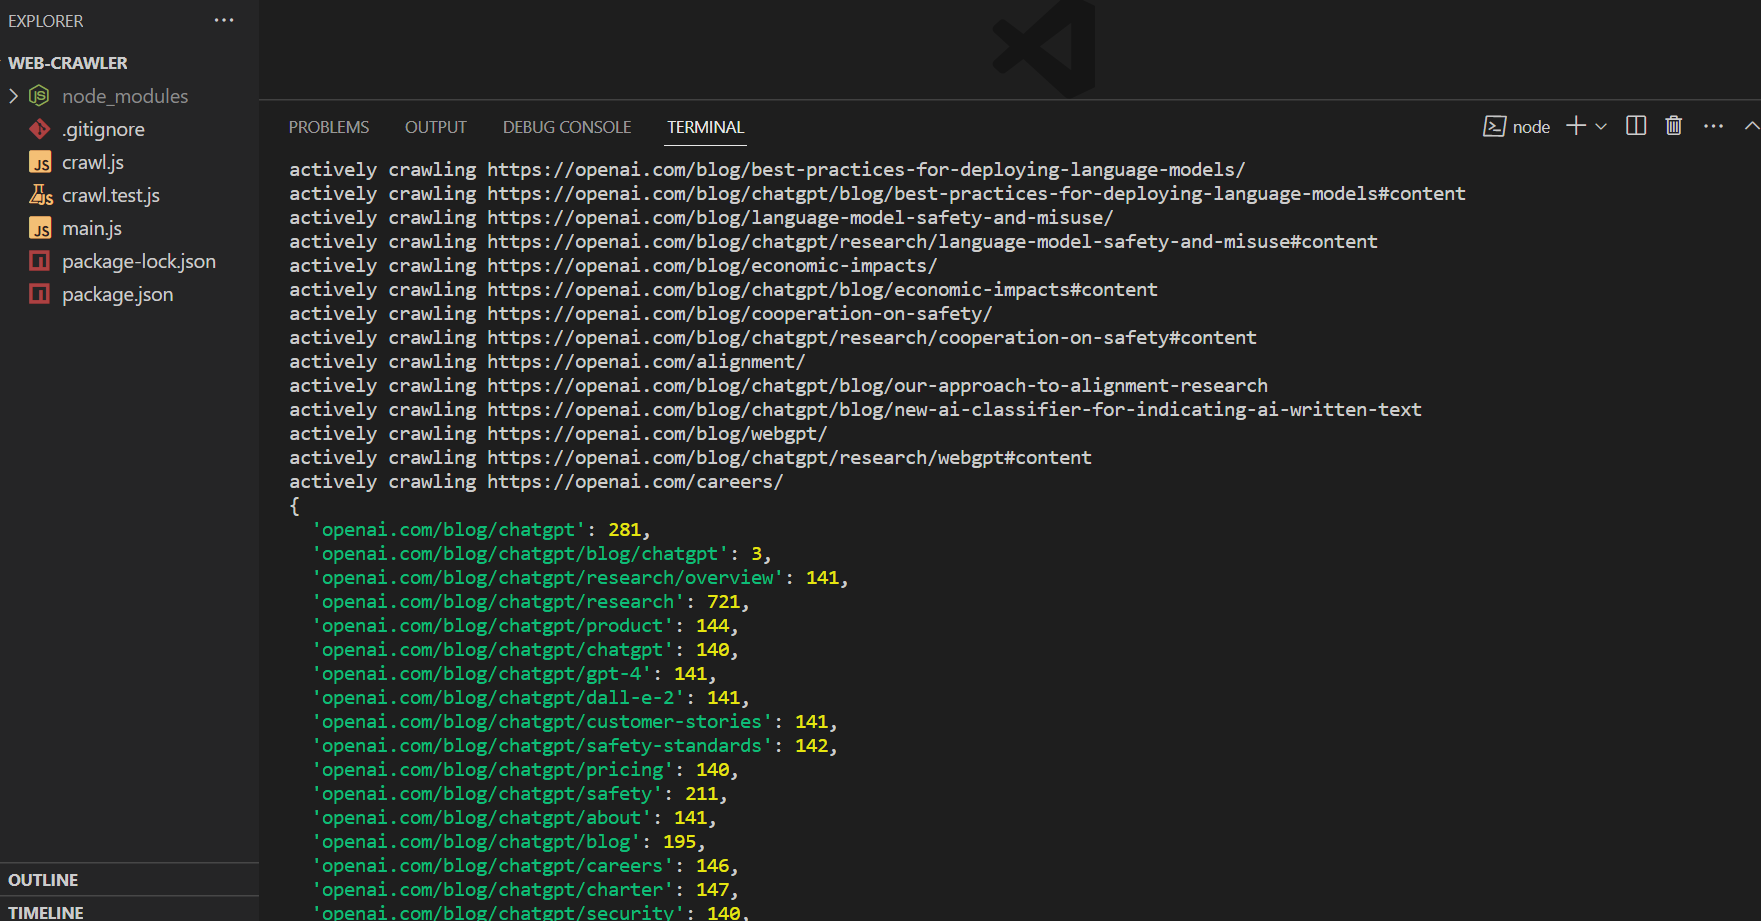This screenshot has height=921, width=1761.
Task: Switch to the DEBUG CONSOLE tab
Action: (x=567, y=127)
